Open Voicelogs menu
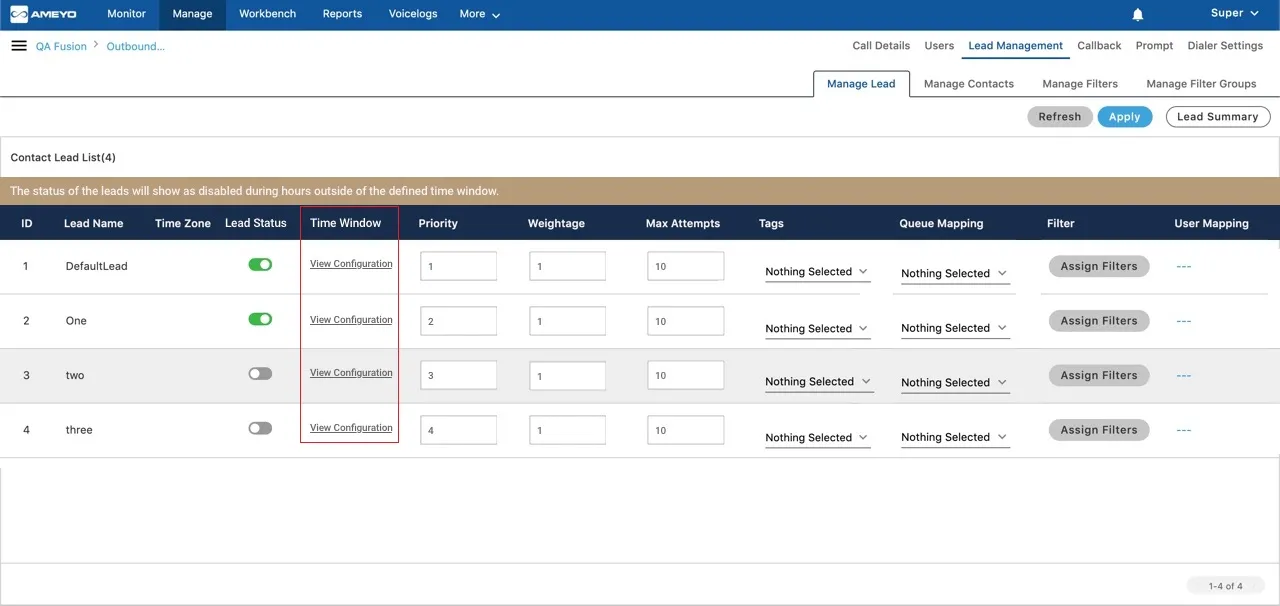Screen dimensions: 1280x606 click(x=412, y=14)
